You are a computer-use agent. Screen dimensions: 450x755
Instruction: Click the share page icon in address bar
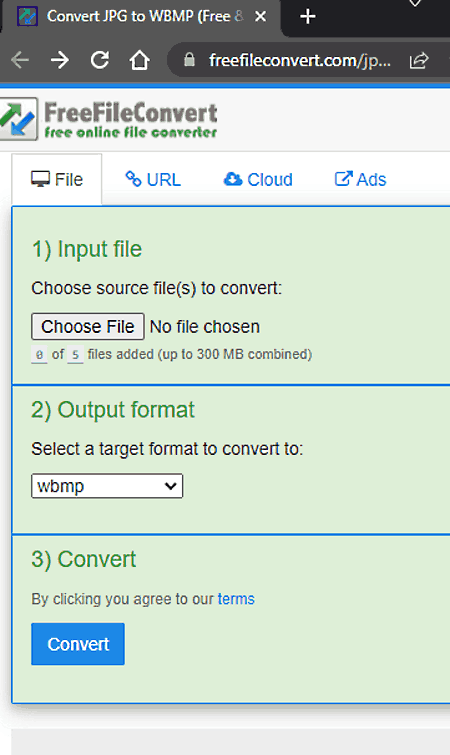(x=419, y=61)
